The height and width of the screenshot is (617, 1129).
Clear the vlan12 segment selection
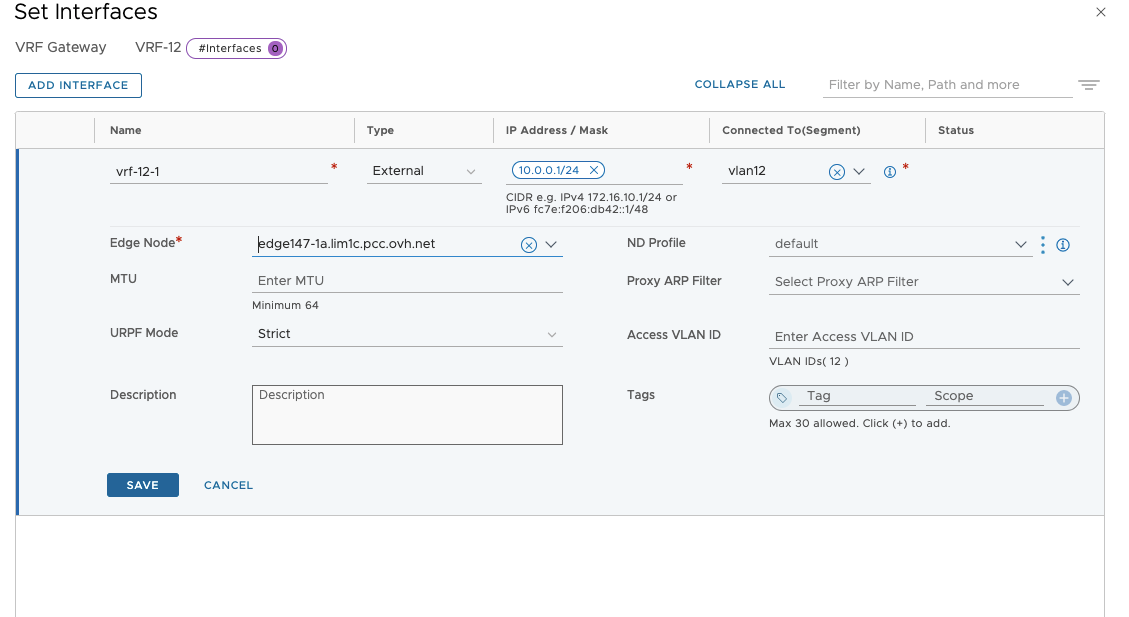tap(836, 172)
